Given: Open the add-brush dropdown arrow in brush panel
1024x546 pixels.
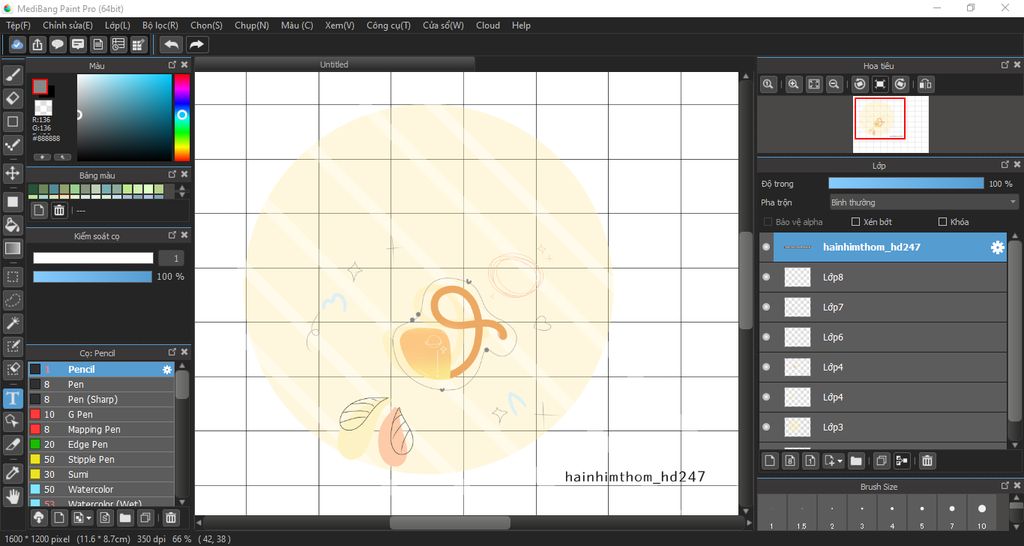Looking at the screenshot, I should (x=88, y=518).
